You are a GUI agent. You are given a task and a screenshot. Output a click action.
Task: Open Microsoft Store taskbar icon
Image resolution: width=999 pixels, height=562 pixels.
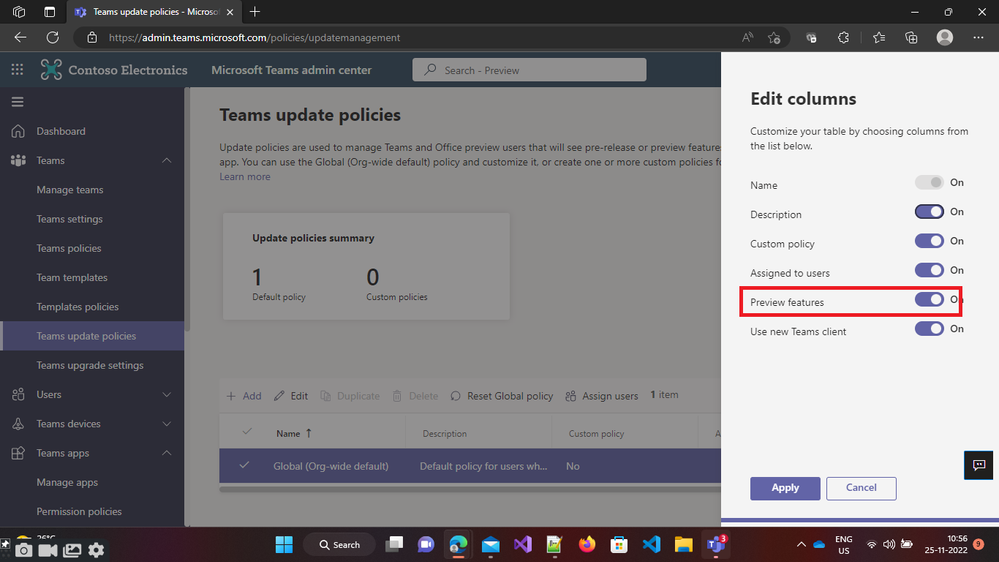(x=619, y=545)
